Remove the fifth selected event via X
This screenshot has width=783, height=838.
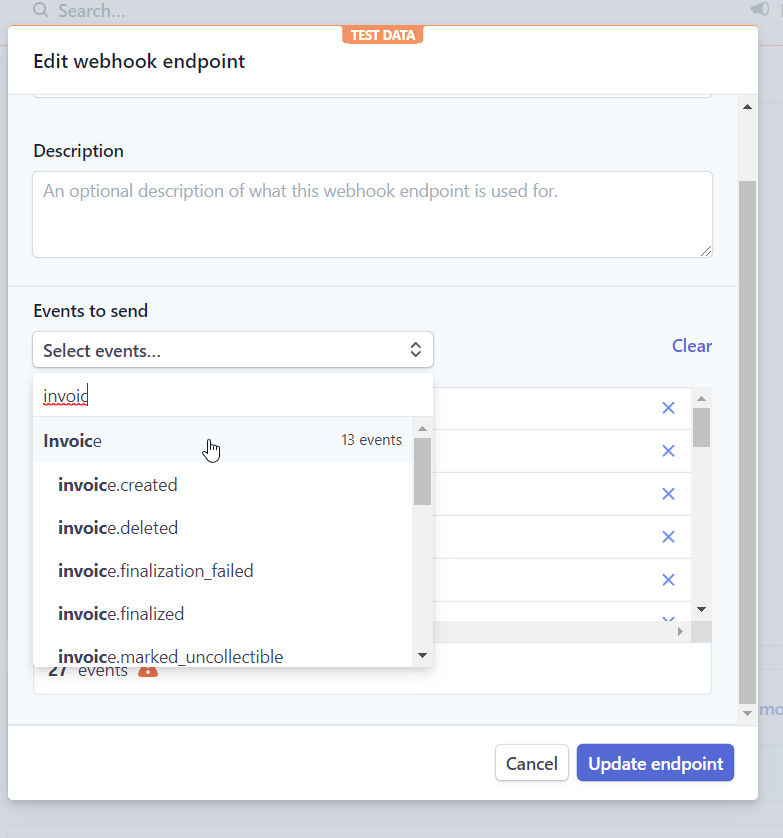pyautogui.click(x=668, y=580)
